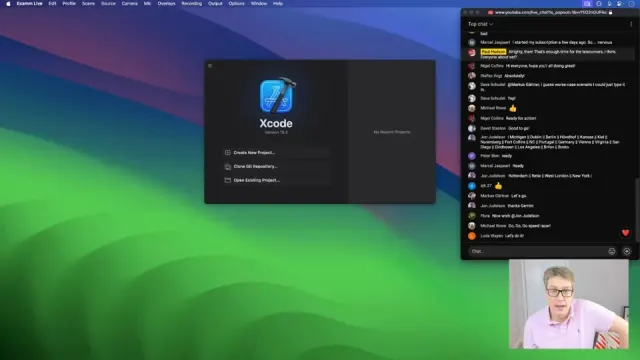Click the Open Existing Project folder icon
Screen dimensions: 640x360
(228, 180)
